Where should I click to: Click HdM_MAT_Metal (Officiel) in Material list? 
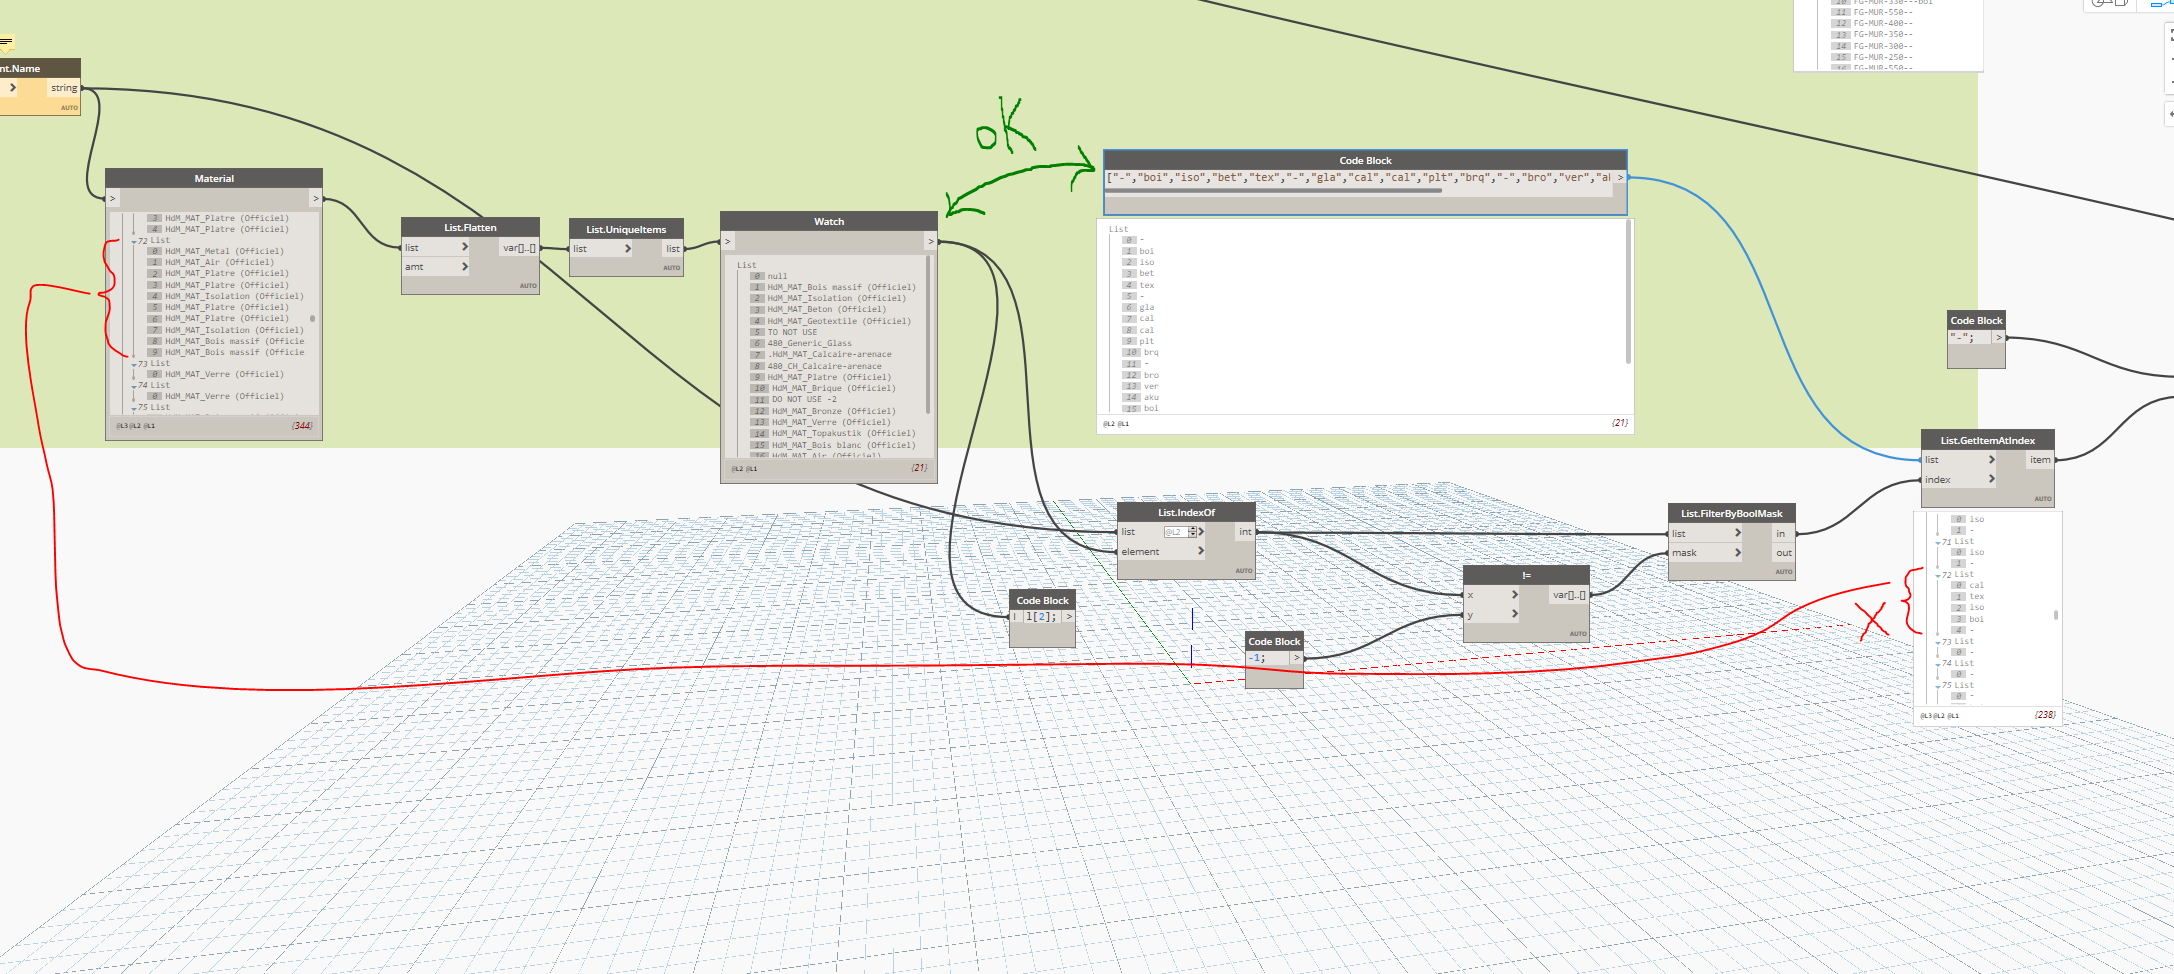(224, 251)
